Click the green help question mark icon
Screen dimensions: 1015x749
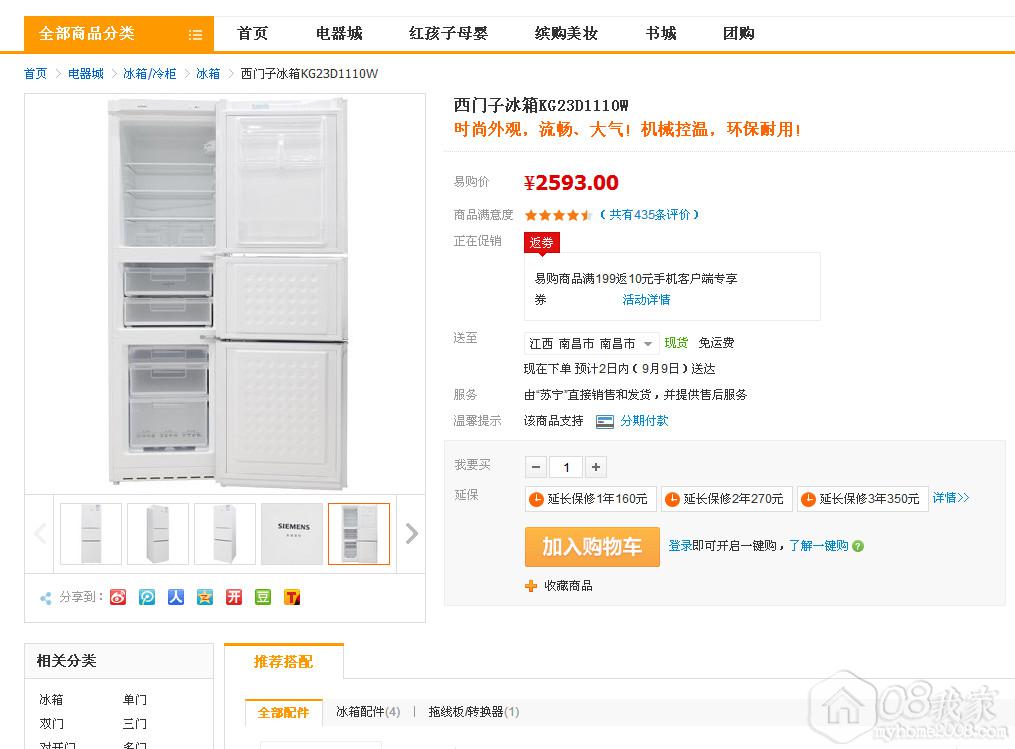pyautogui.click(x=858, y=546)
